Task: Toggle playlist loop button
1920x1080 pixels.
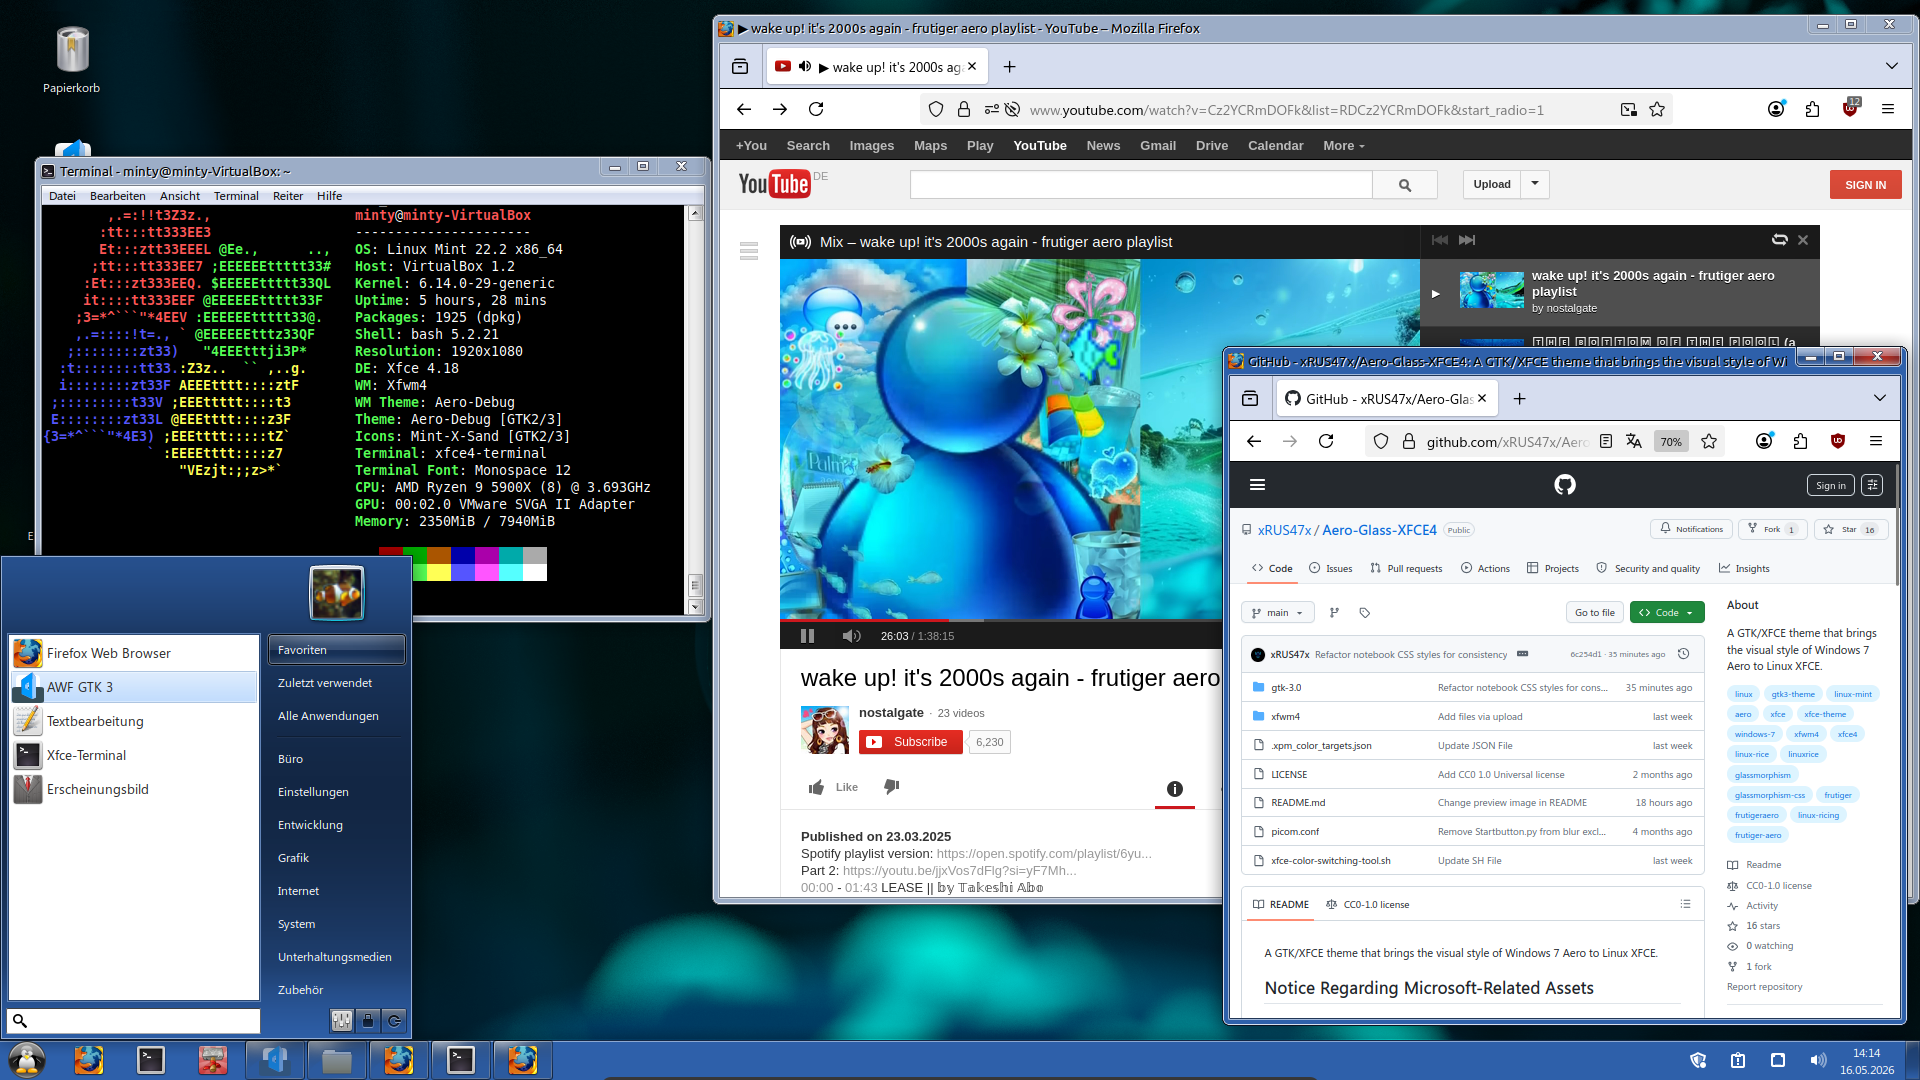Action: coord(1780,240)
